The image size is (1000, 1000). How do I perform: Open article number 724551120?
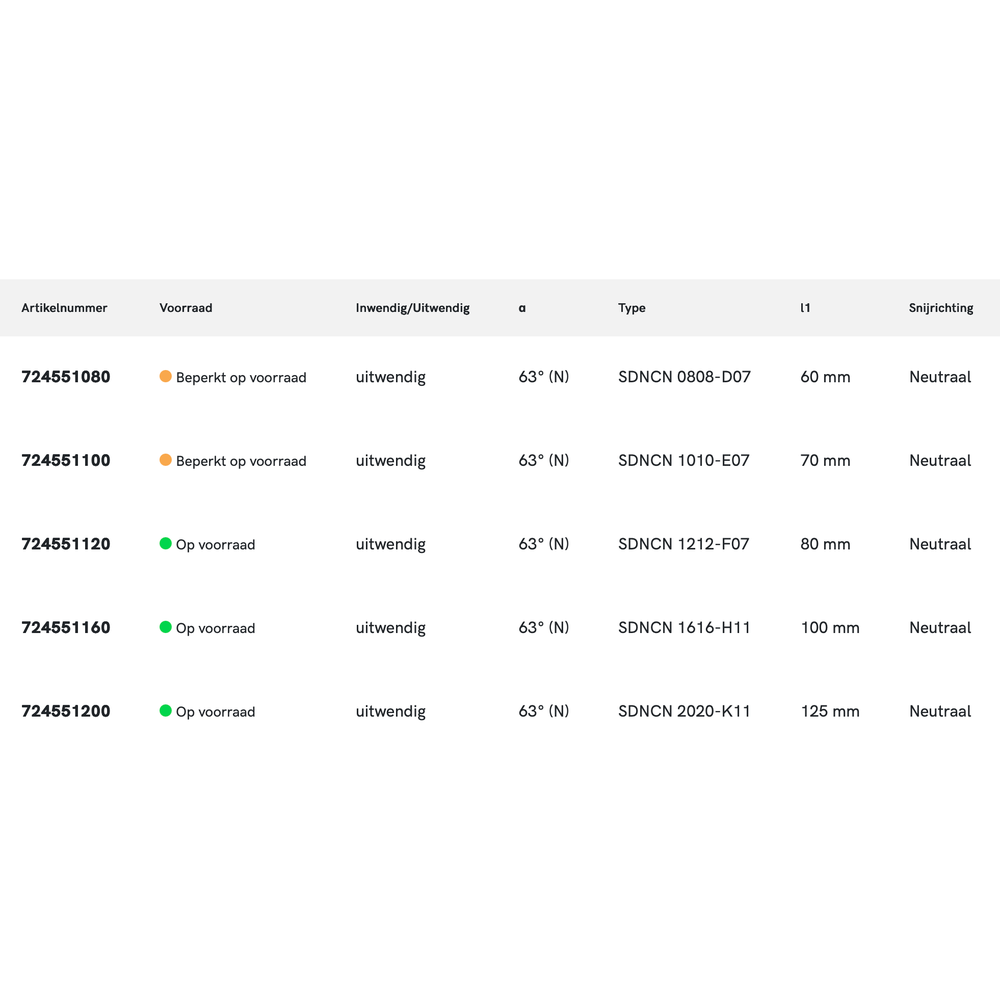(66, 544)
